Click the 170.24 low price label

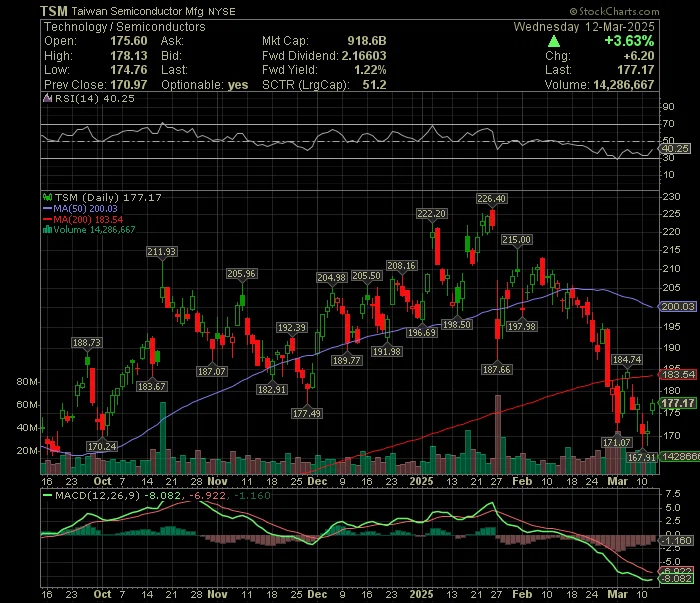(x=102, y=446)
